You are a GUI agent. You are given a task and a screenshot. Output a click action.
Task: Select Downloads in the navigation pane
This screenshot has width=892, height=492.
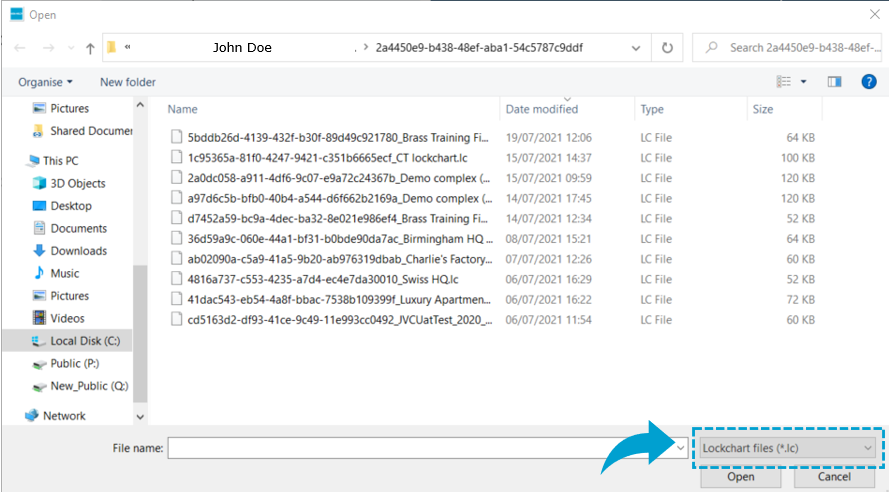click(x=78, y=251)
